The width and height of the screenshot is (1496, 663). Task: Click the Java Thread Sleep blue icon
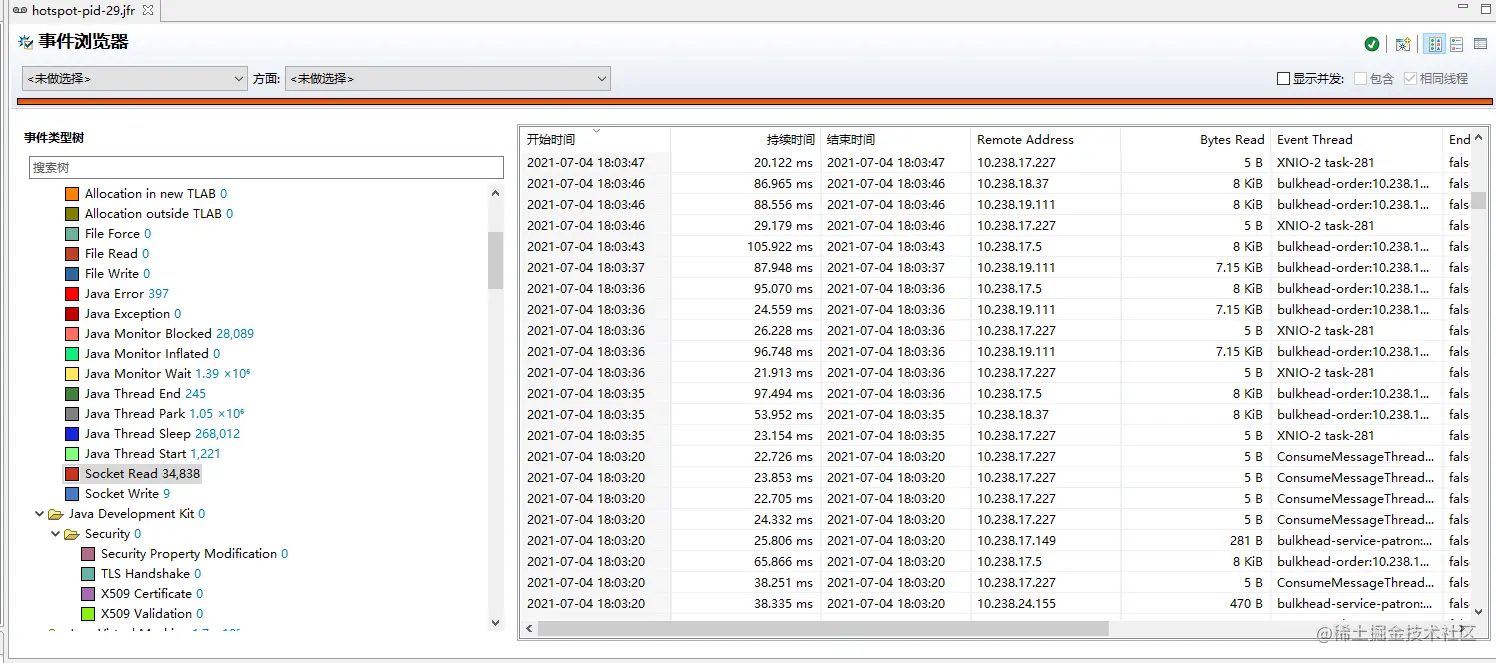(72, 434)
